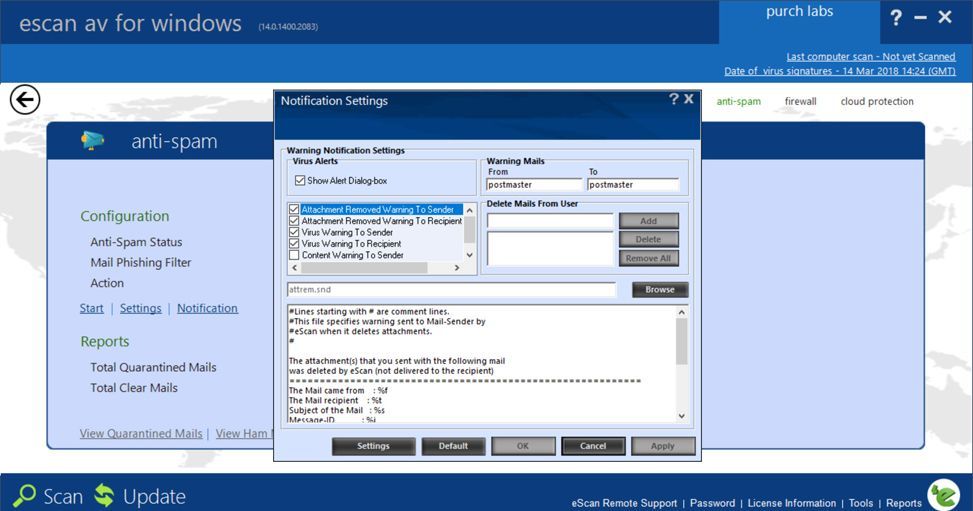The height and width of the screenshot is (511, 973).
Task: Open eScan Remote Support link
Action: [x=624, y=503]
